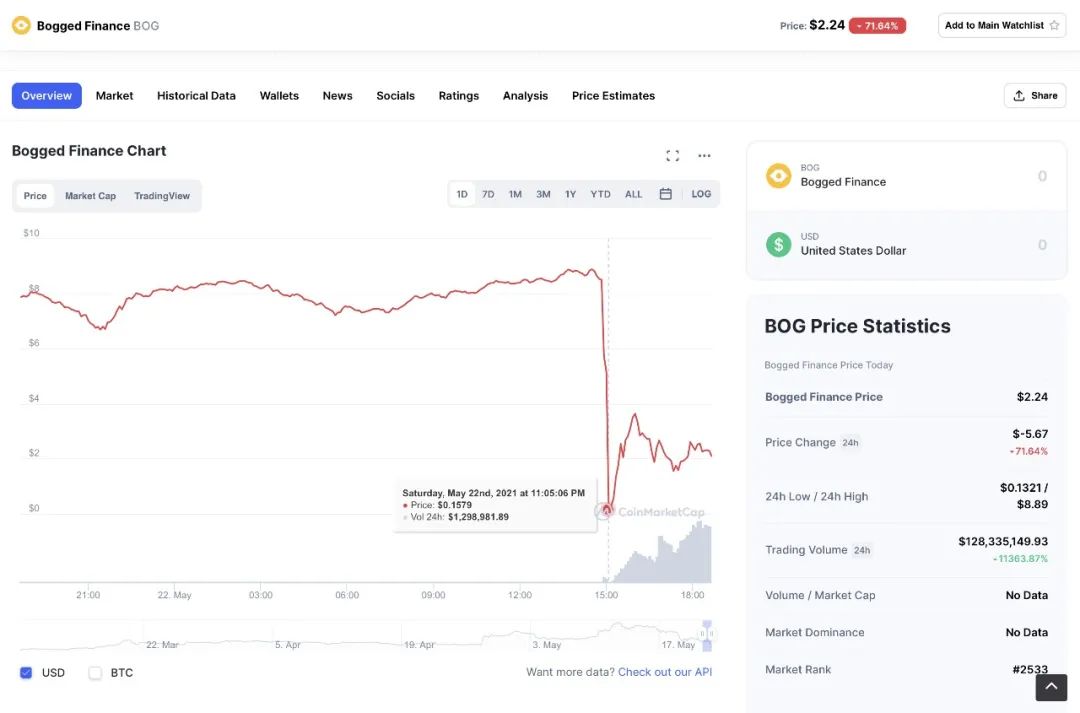Click the range slider handle on the mini chart

tap(706, 634)
